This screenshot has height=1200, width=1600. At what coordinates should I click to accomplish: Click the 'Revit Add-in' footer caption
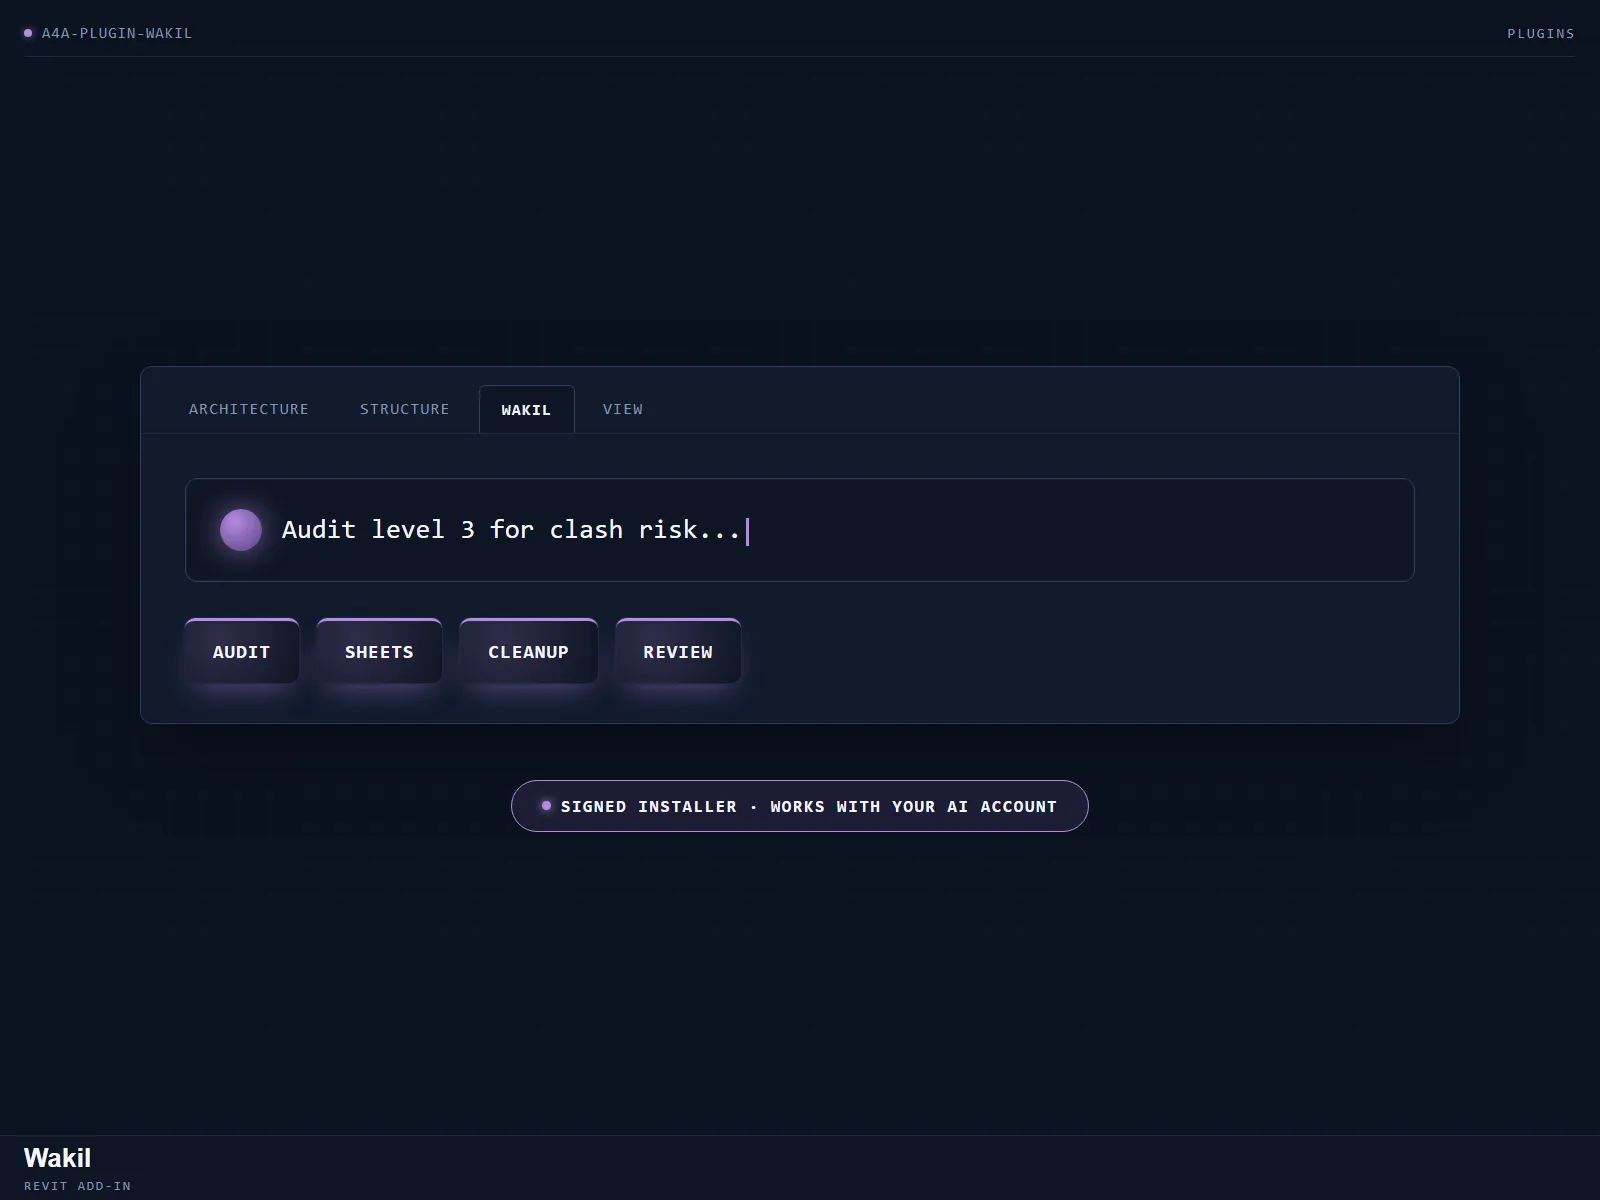78,1186
